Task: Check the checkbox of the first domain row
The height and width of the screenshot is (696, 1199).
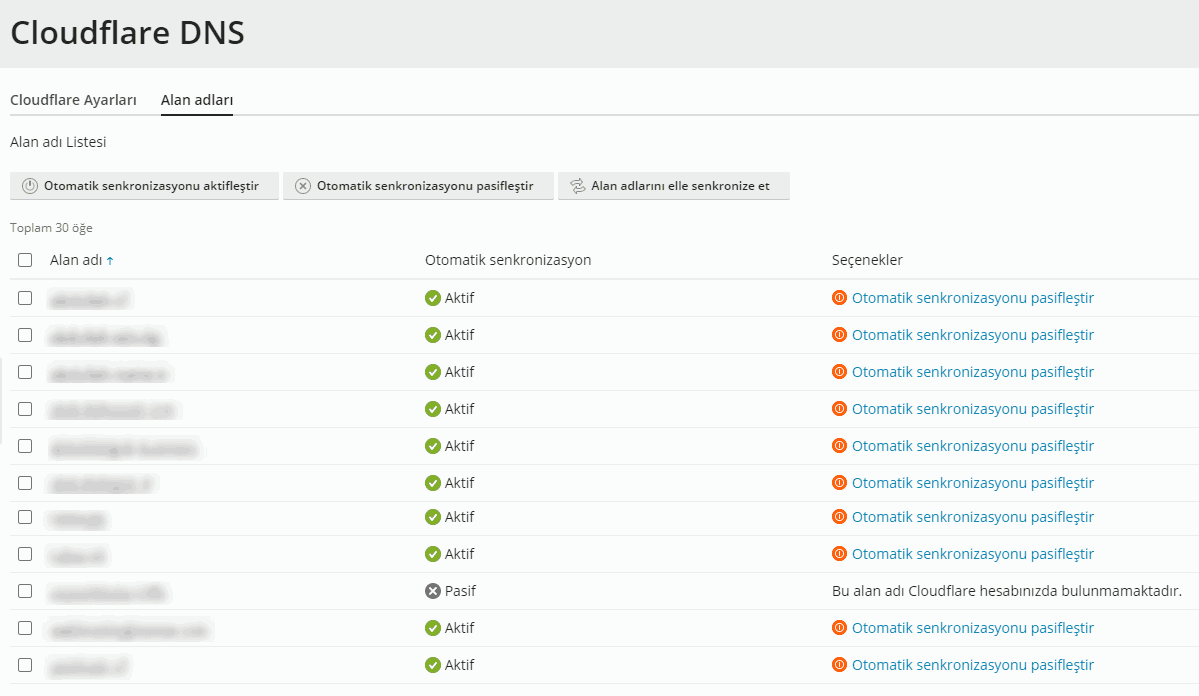Action: pos(25,298)
